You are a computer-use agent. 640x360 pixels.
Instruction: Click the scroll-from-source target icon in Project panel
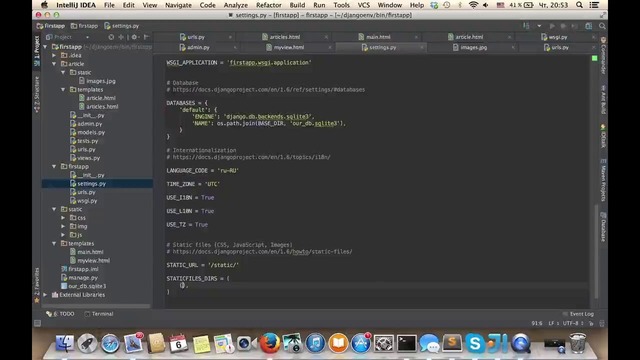pos(111,37)
